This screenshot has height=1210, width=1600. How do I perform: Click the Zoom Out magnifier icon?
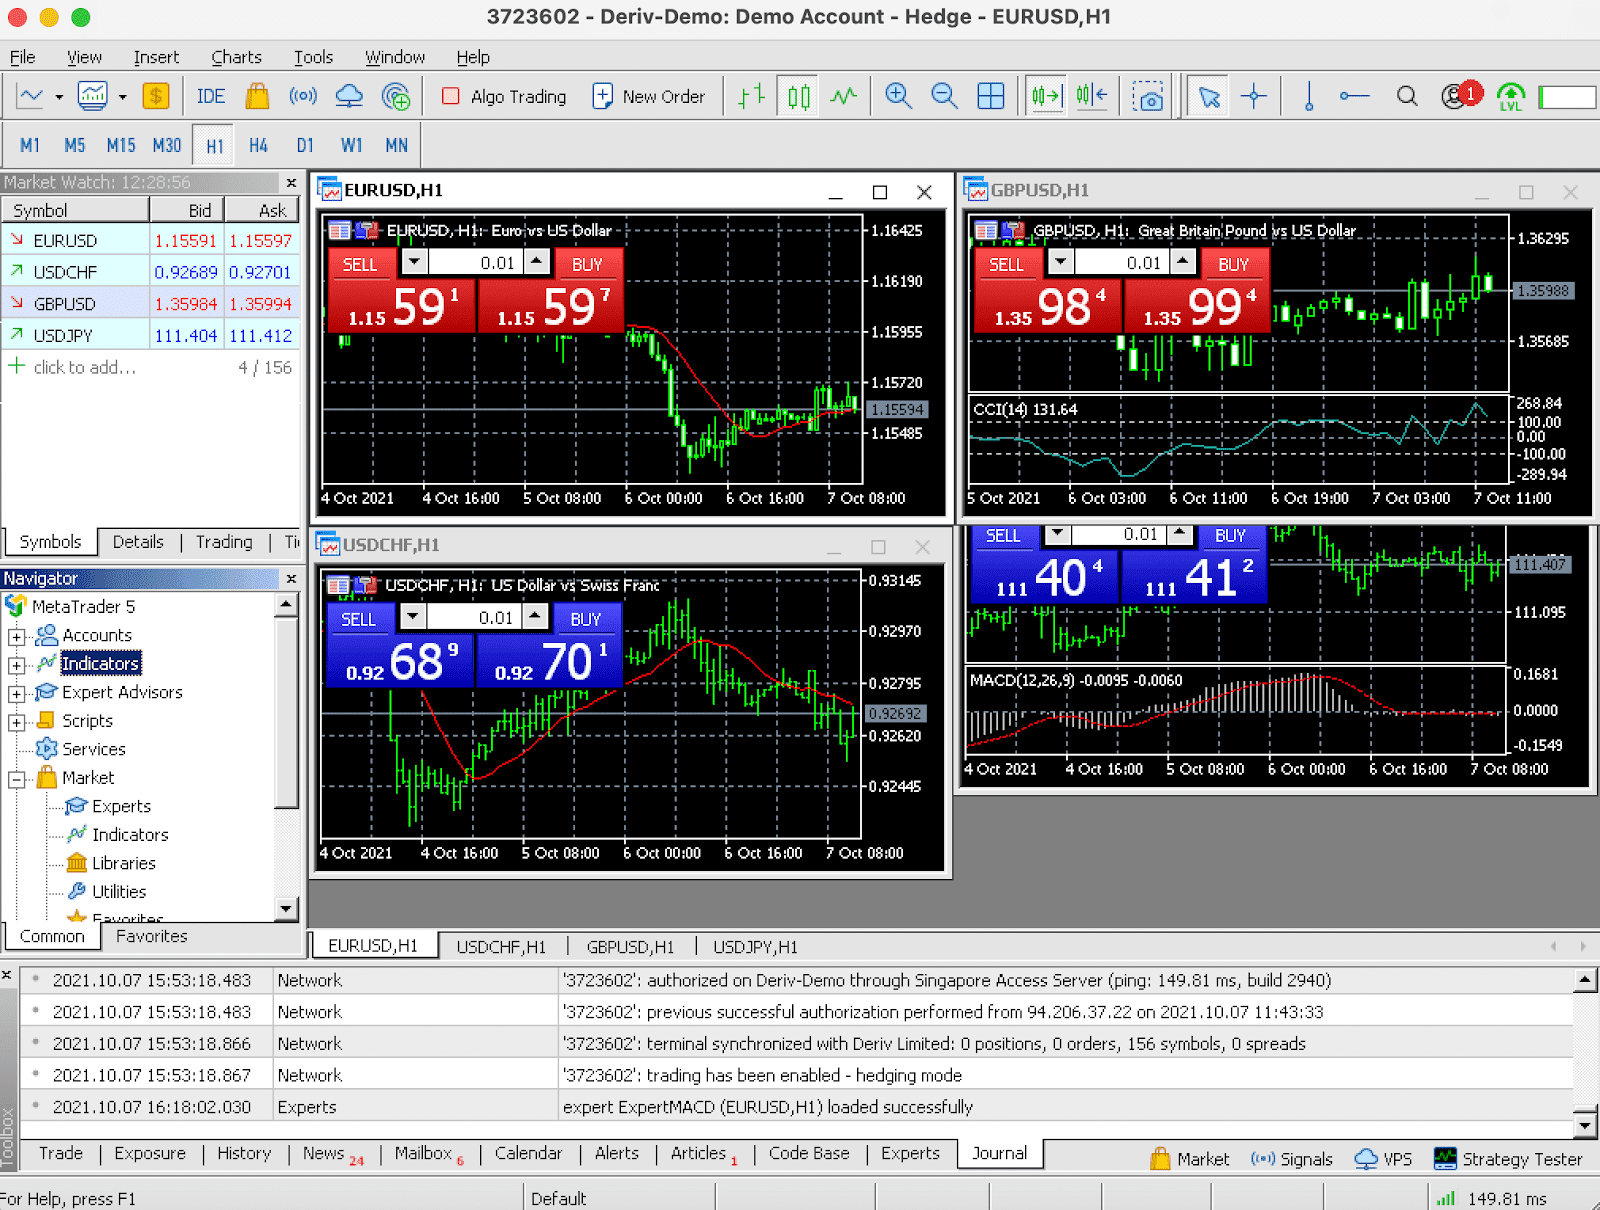pyautogui.click(x=944, y=96)
